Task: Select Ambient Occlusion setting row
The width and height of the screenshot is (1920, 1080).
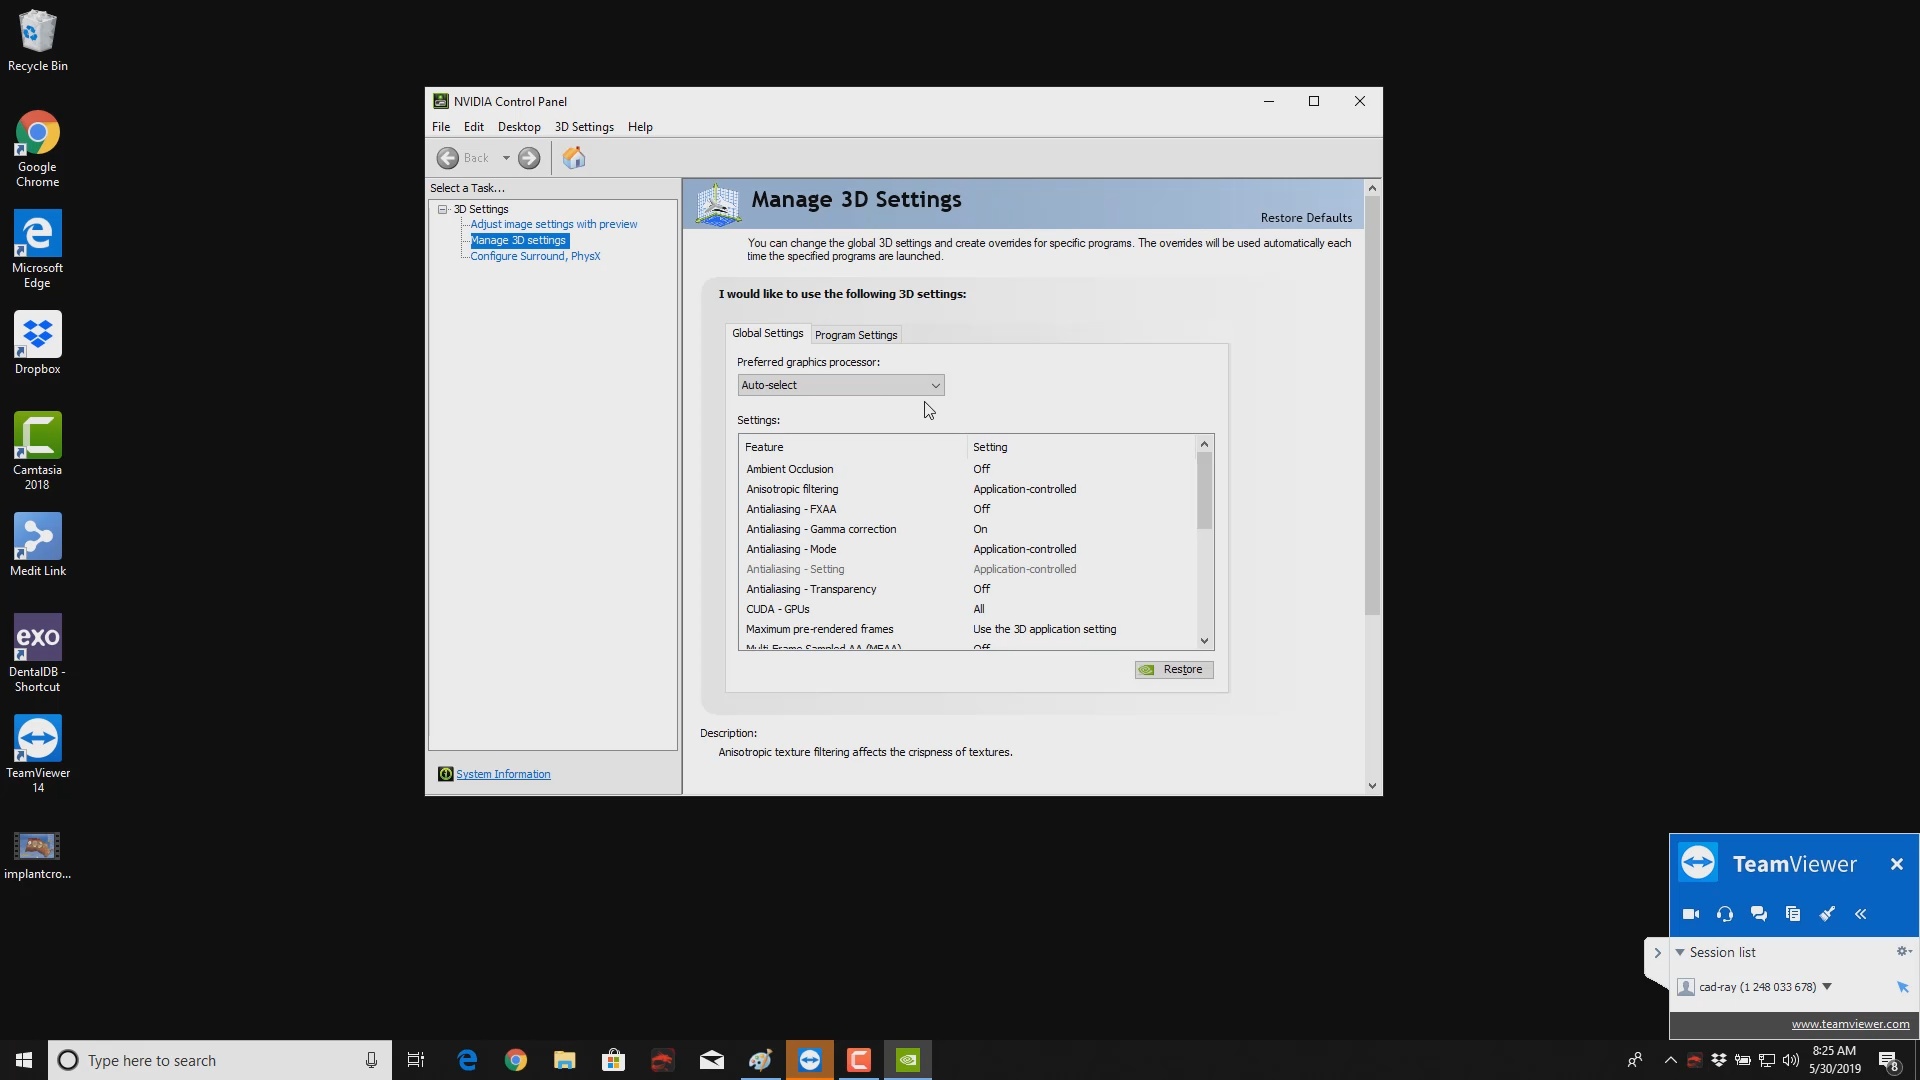Action: (x=968, y=469)
